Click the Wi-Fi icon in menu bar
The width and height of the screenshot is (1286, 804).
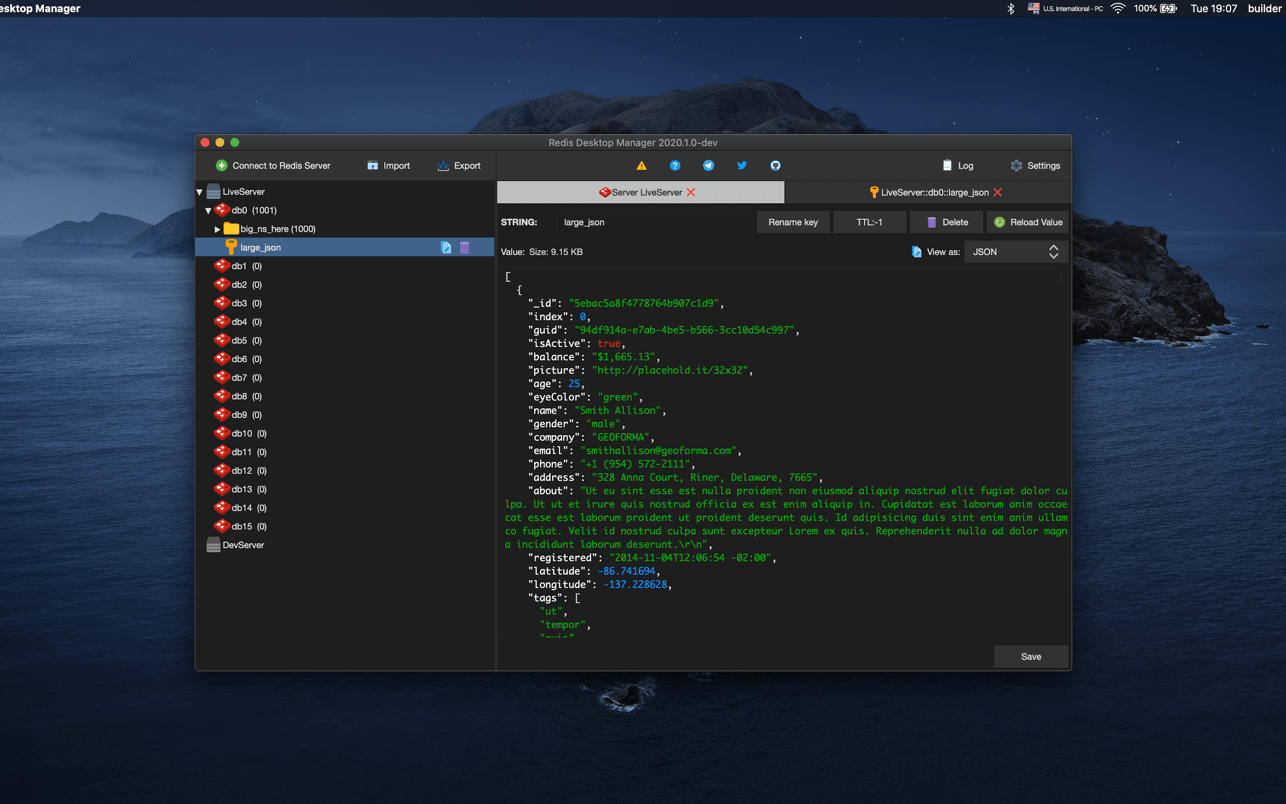pyautogui.click(x=1118, y=8)
